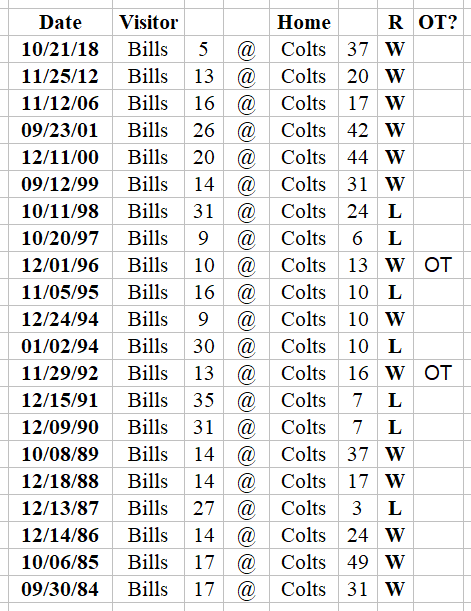Viewport: 471px width, 611px height.
Task: Click the date cell 10/21/18
Action: [x=60, y=49]
